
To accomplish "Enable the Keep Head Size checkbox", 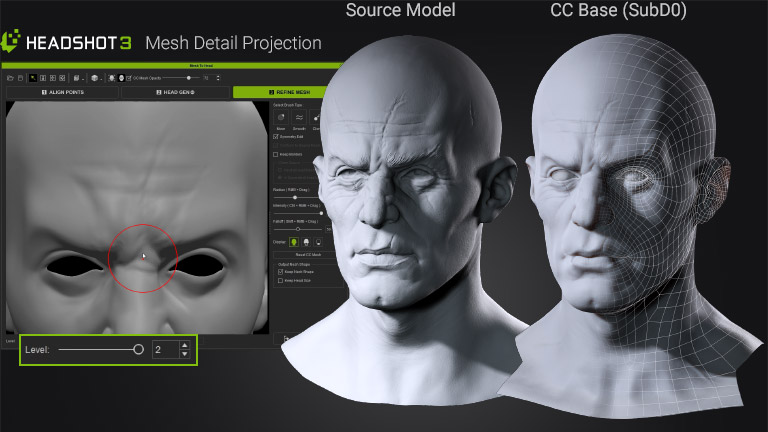I will tap(281, 281).
